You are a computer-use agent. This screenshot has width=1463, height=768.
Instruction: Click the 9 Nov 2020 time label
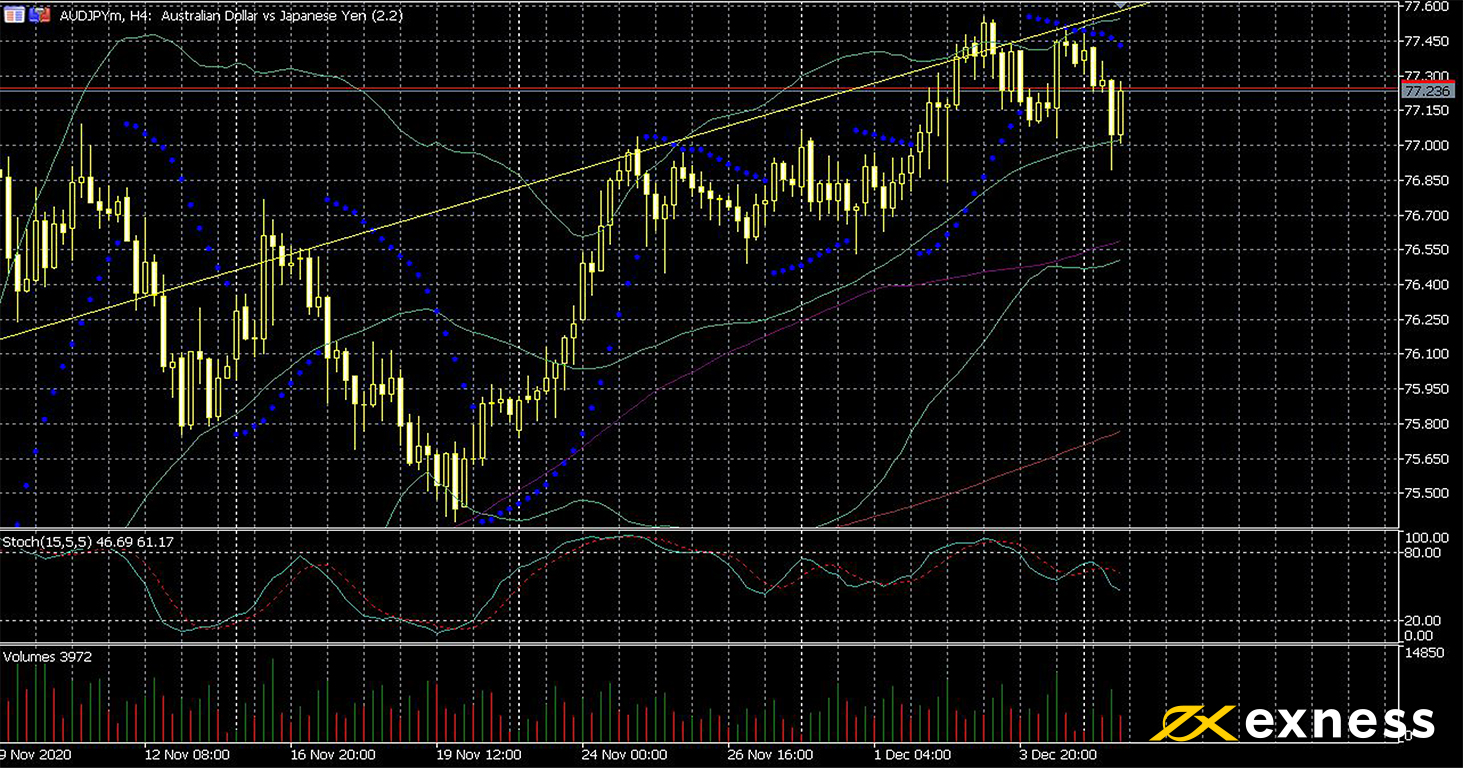pos(33,754)
